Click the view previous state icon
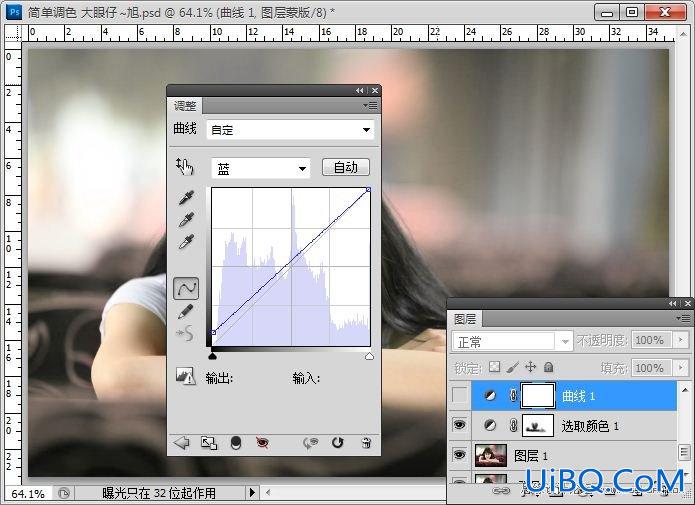Screen dimensions: 695x505 (x=311, y=442)
